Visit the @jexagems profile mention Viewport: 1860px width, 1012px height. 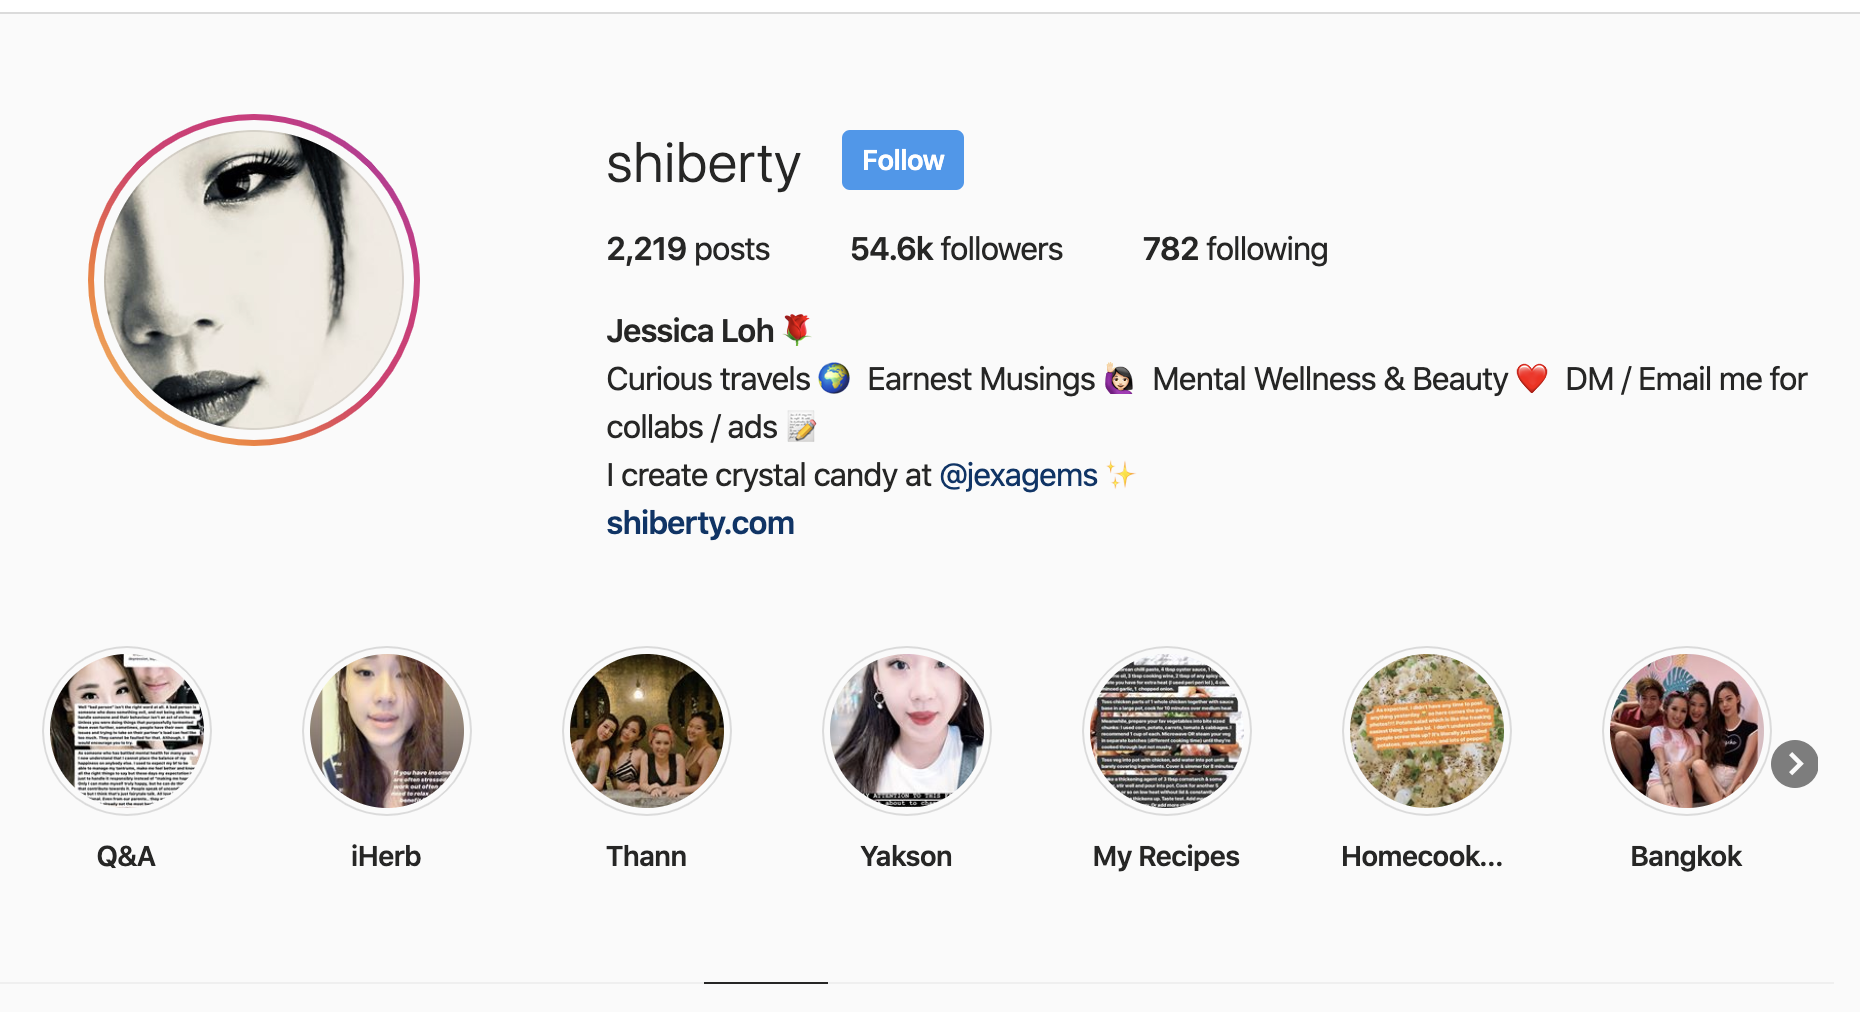coord(1018,475)
